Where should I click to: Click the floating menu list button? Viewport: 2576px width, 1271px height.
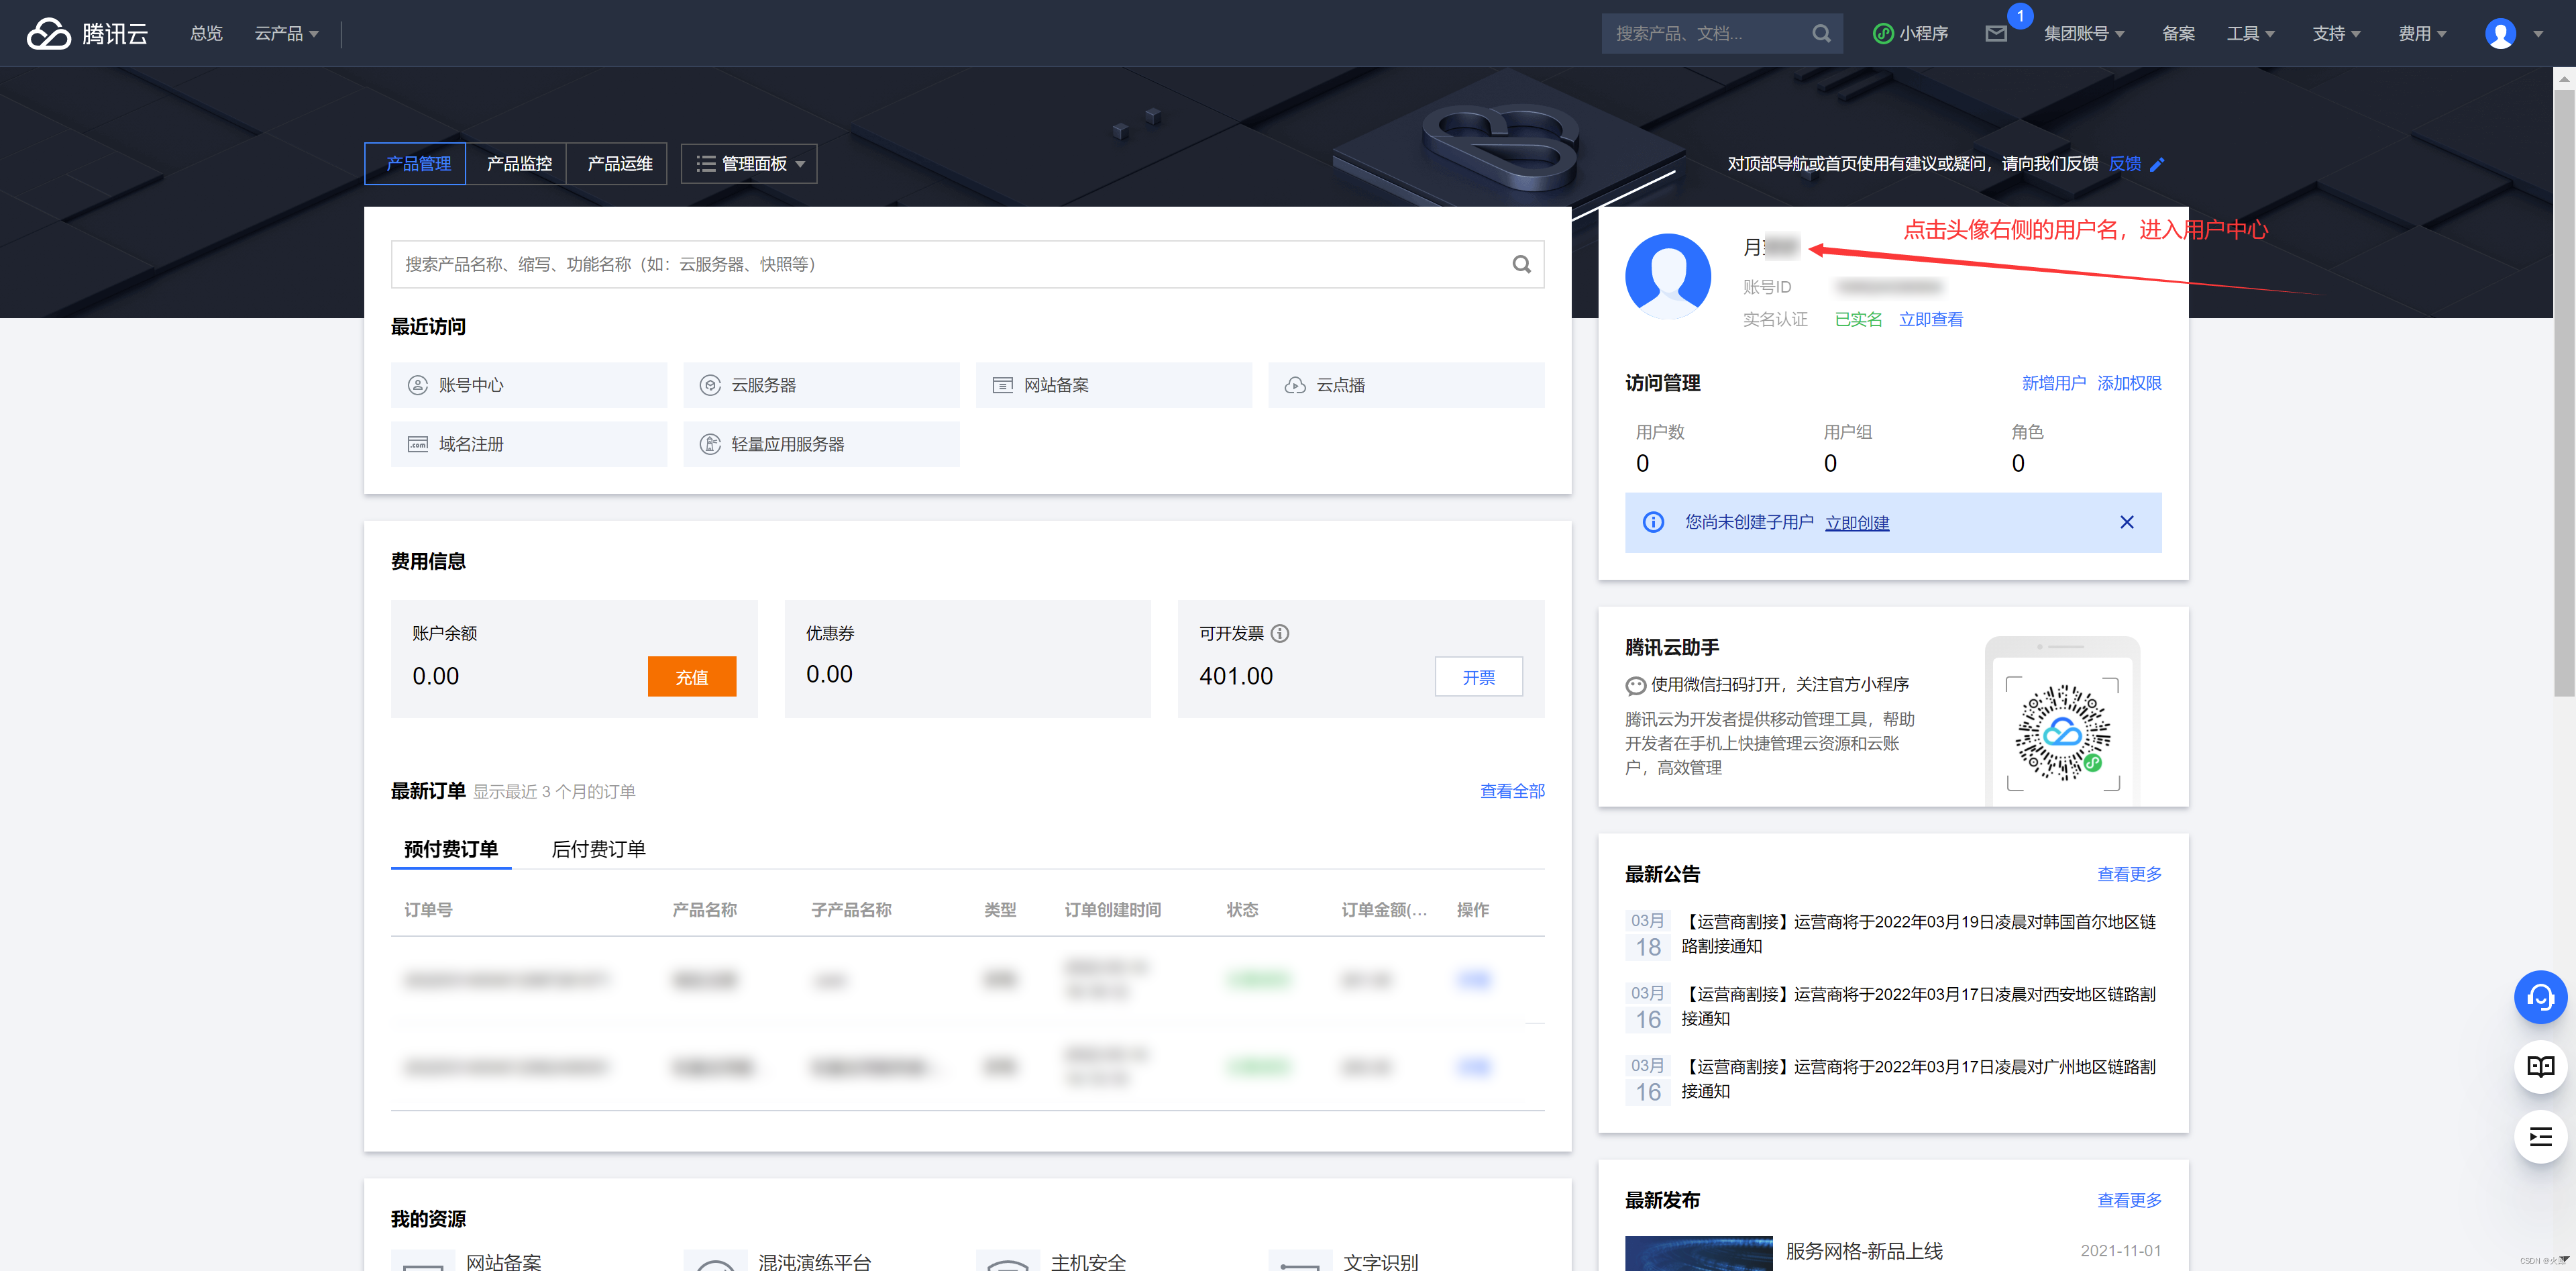(2540, 1136)
